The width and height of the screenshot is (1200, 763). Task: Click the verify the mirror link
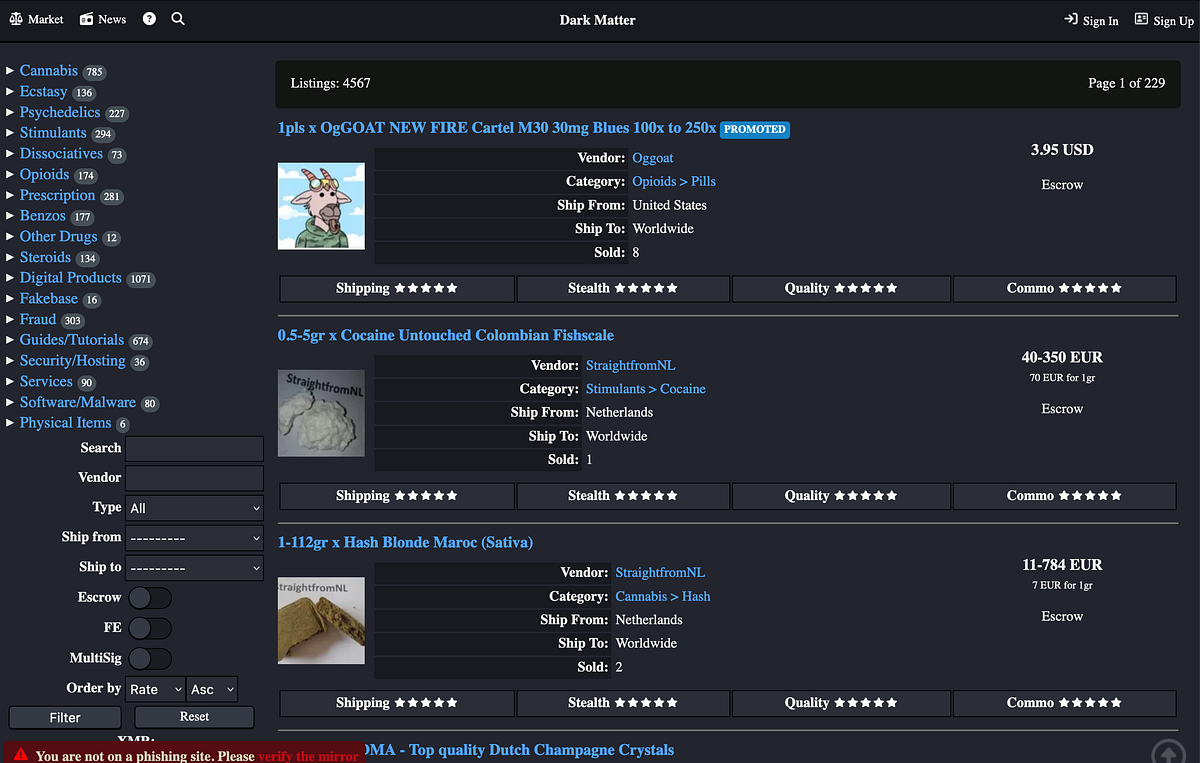308,756
